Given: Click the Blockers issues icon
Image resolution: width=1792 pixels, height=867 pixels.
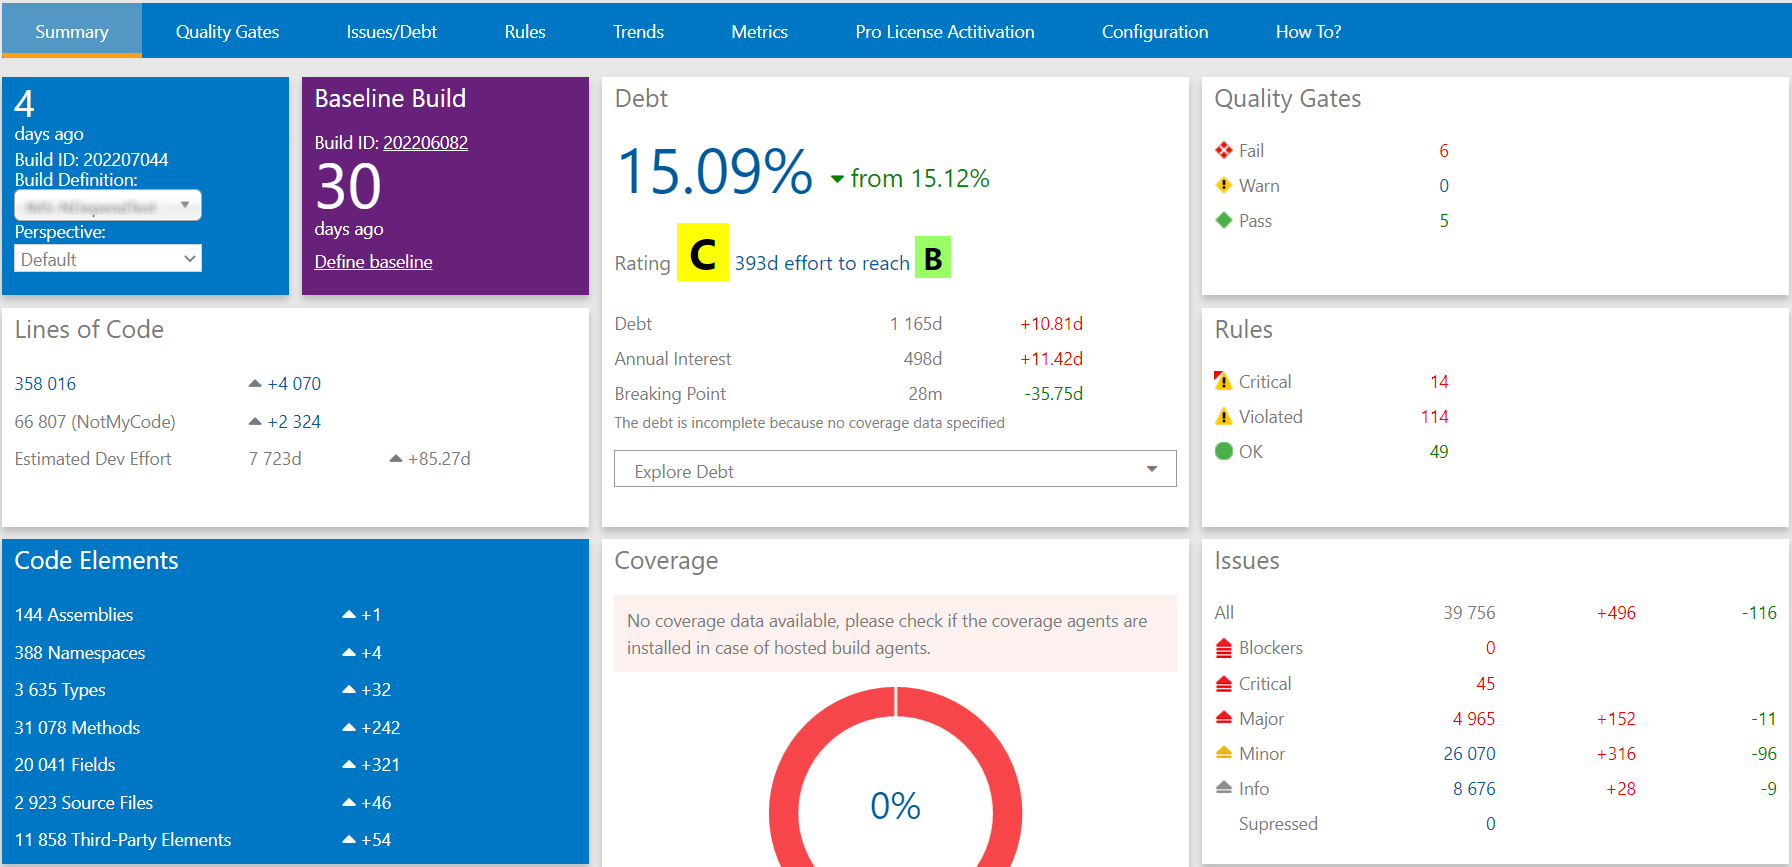Looking at the screenshot, I should pos(1224,648).
